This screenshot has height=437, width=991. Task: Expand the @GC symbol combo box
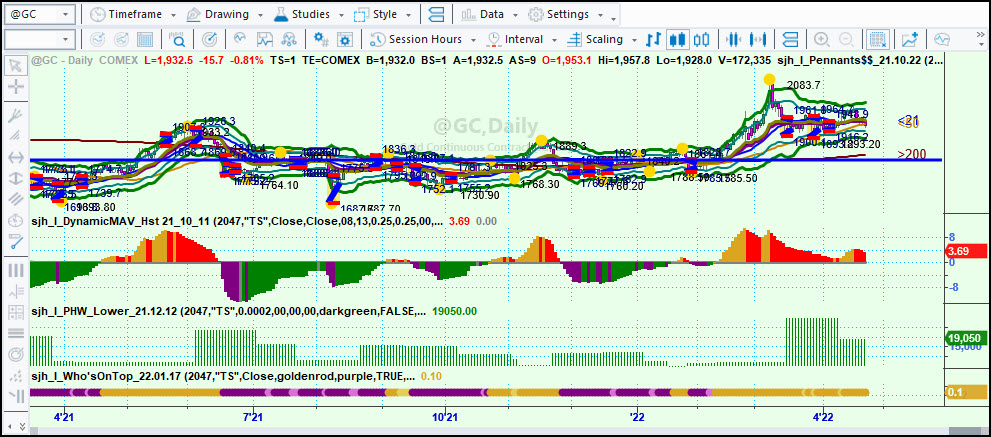click(66, 14)
